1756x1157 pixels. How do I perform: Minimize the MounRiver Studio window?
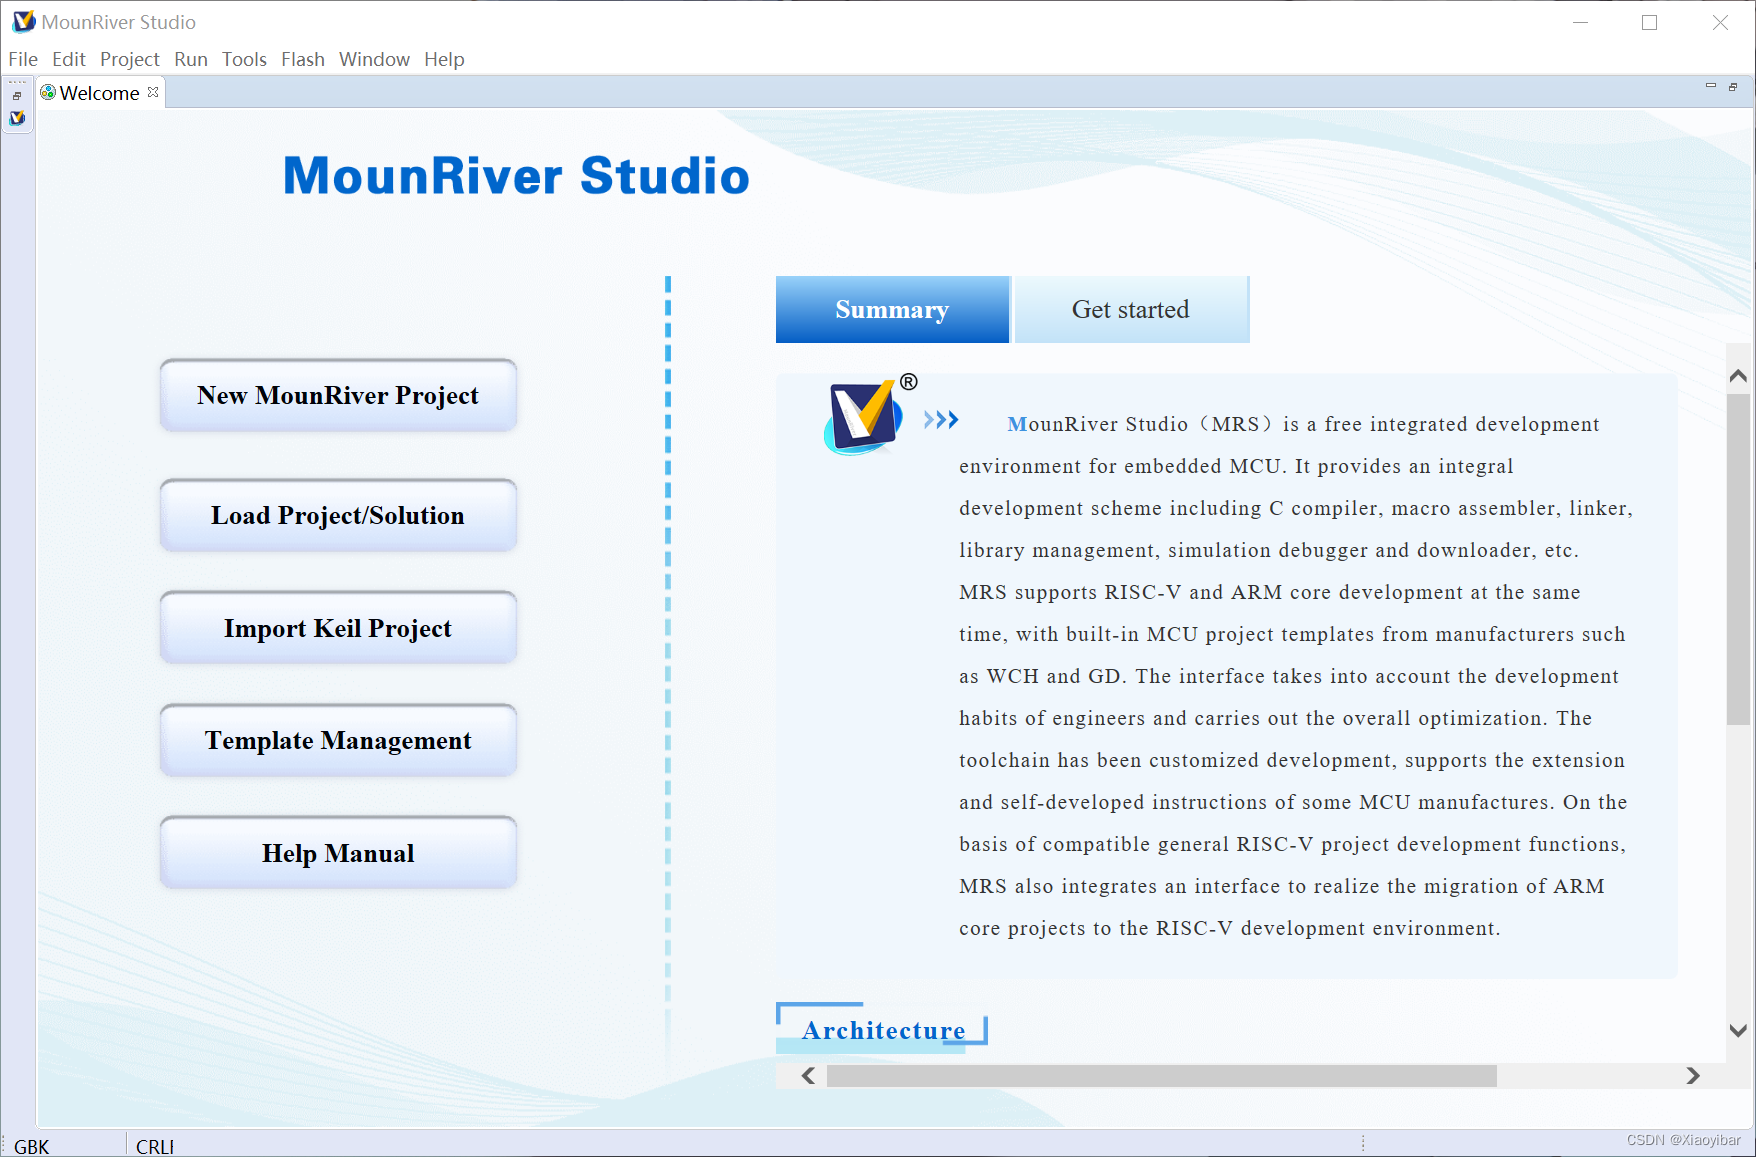click(x=1580, y=22)
